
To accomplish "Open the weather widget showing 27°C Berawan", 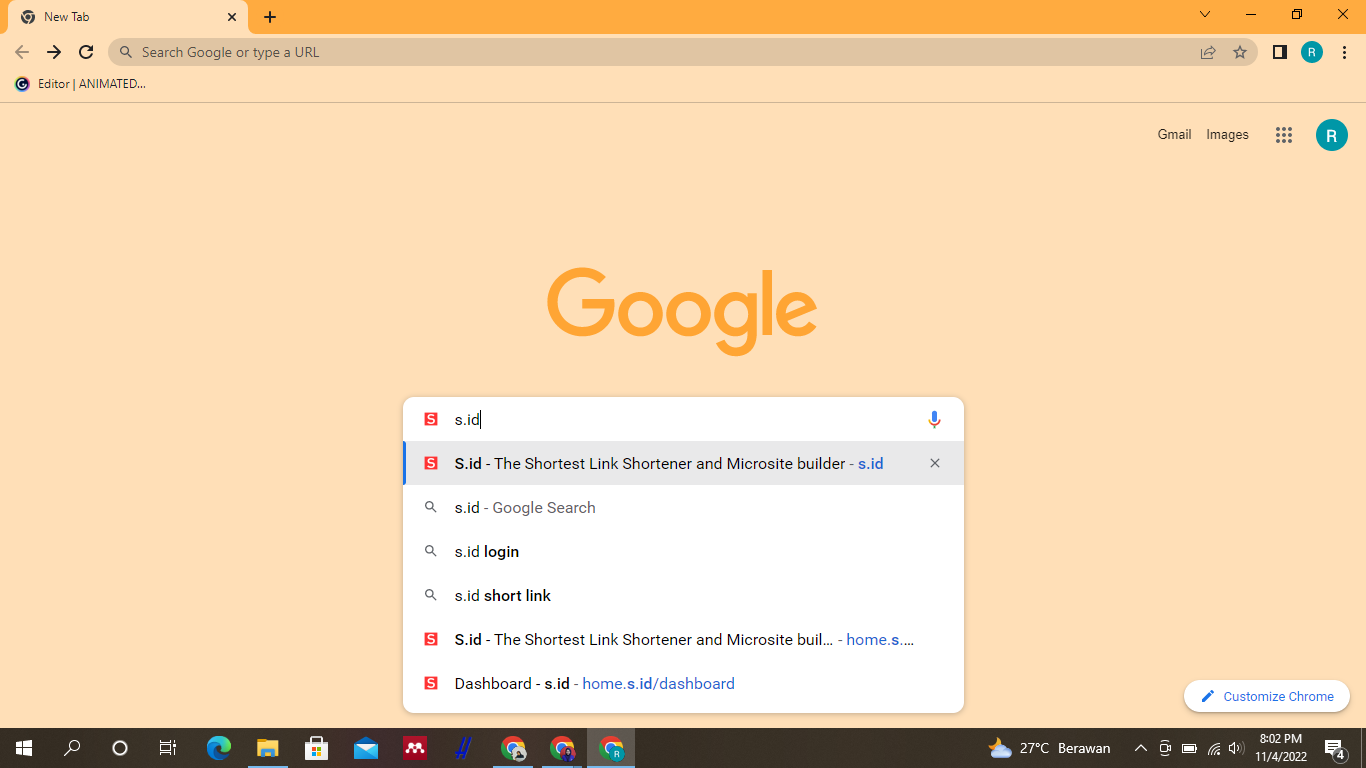I will coord(1050,748).
